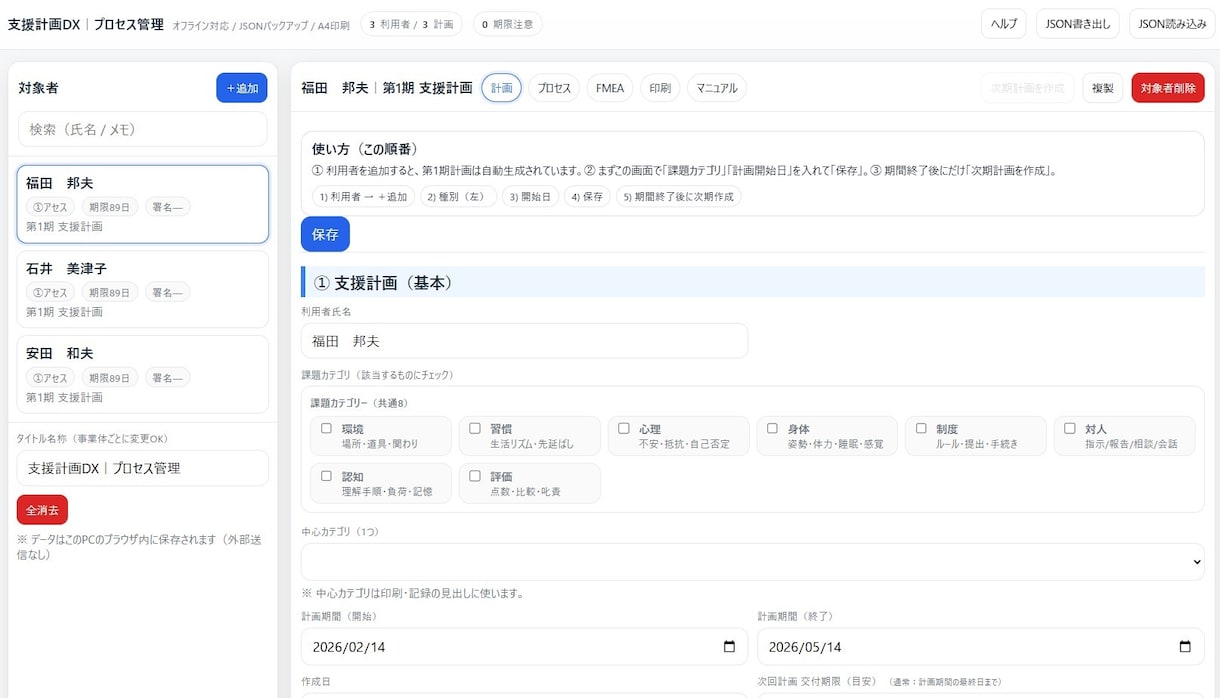
Task: Click the red 全消去 button
Action: click(x=42, y=510)
